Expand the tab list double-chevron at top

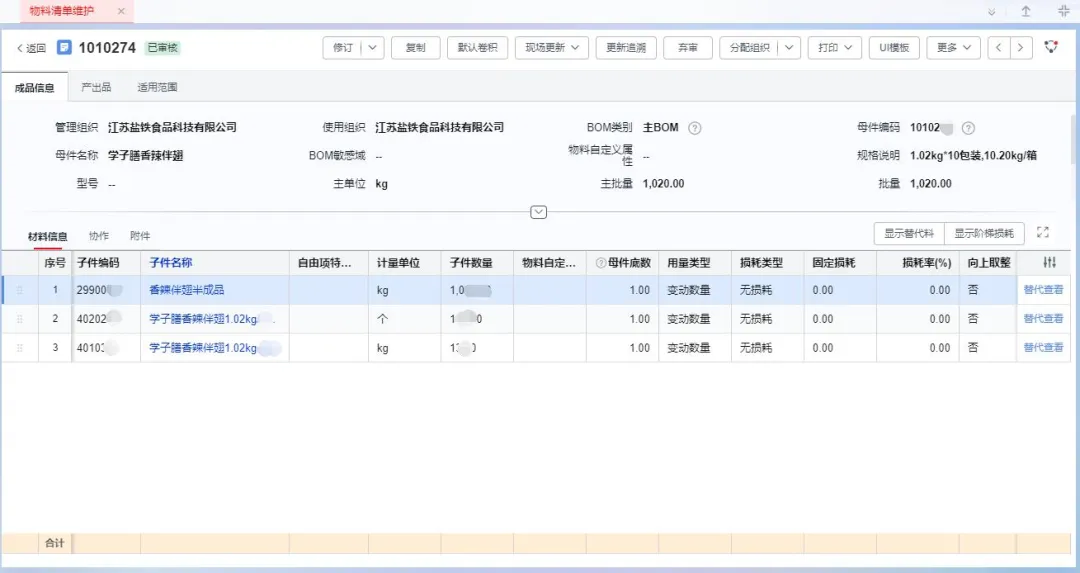click(991, 12)
